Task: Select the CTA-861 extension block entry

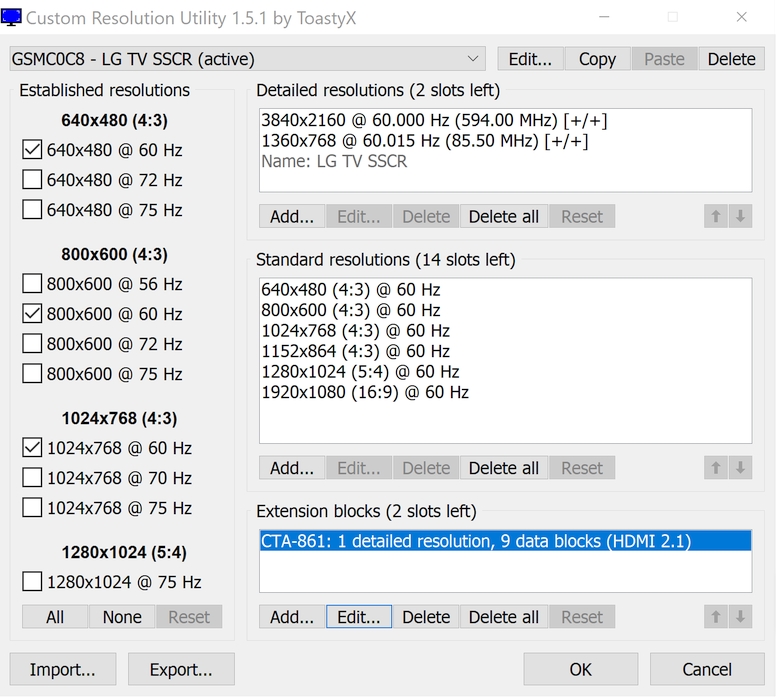Action: click(x=476, y=542)
